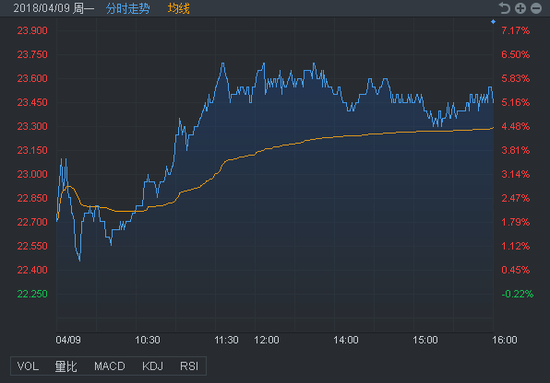Click price label 23.750
This screenshot has width=550, height=383.
[32, 54]
